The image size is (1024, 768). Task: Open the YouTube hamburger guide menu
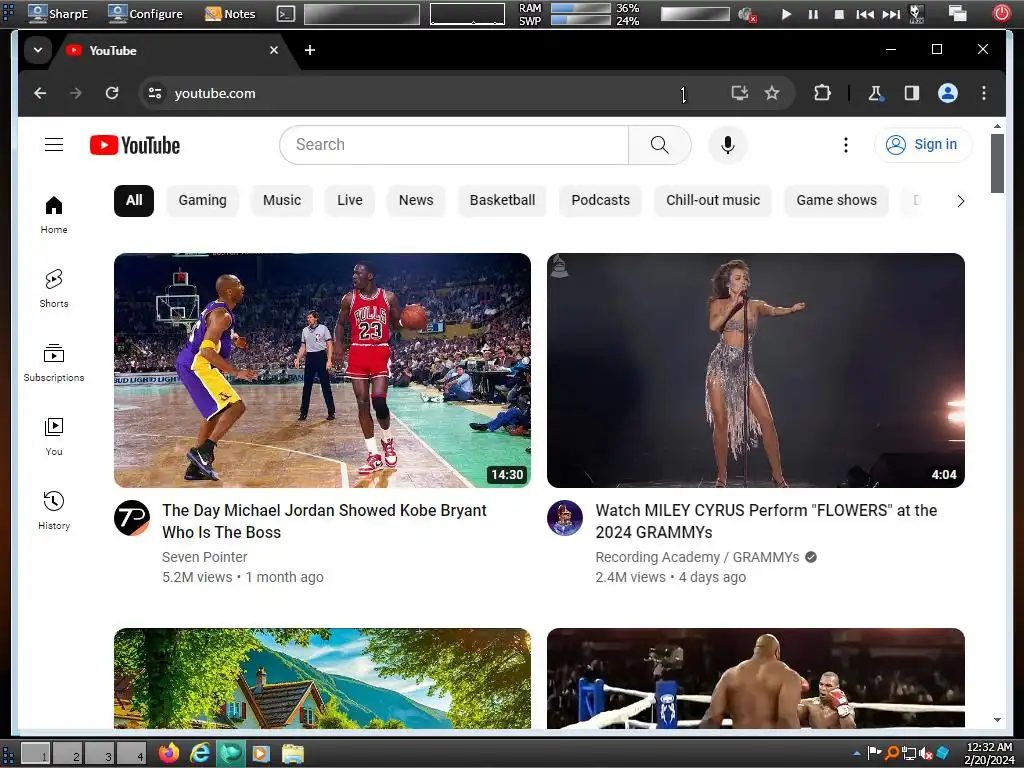(x=54, y=144)
